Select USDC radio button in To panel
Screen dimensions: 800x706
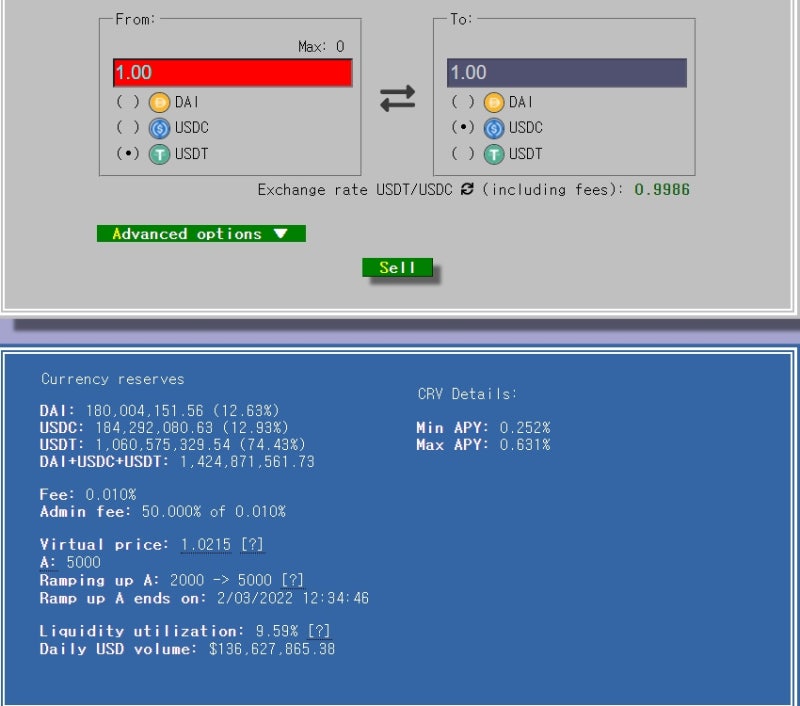click(x=462, y=127)
